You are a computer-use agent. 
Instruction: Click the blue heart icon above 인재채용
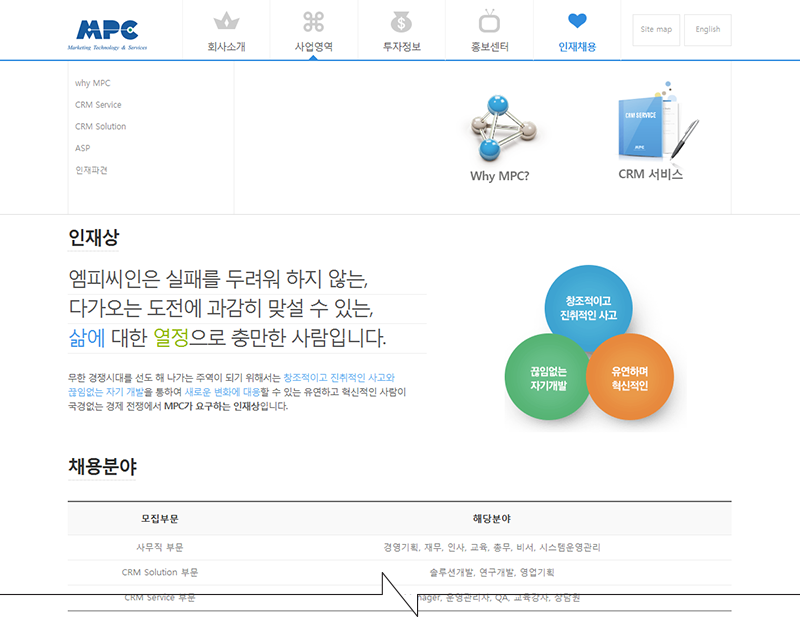(x=577, y=20)
